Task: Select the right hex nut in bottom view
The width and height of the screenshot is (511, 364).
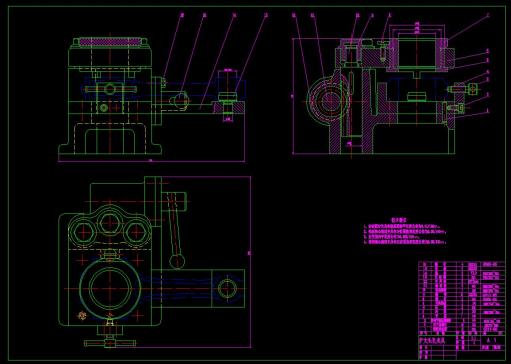Action: [x=136, y=232]
